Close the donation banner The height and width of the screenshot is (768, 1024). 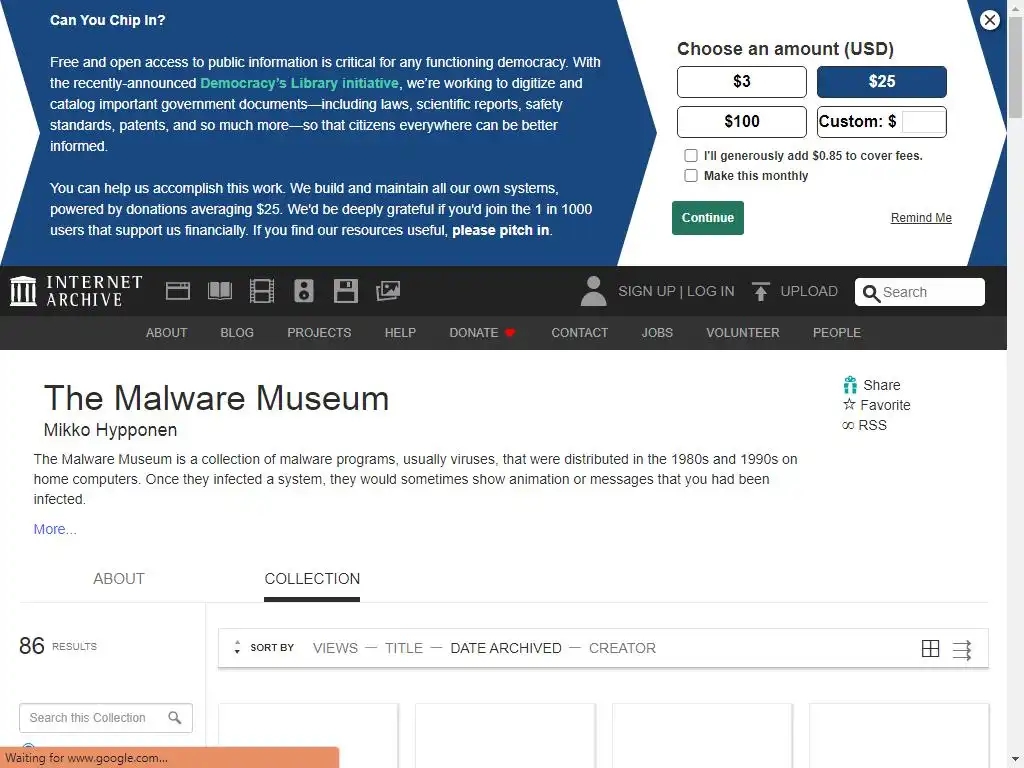pos(989,20)
